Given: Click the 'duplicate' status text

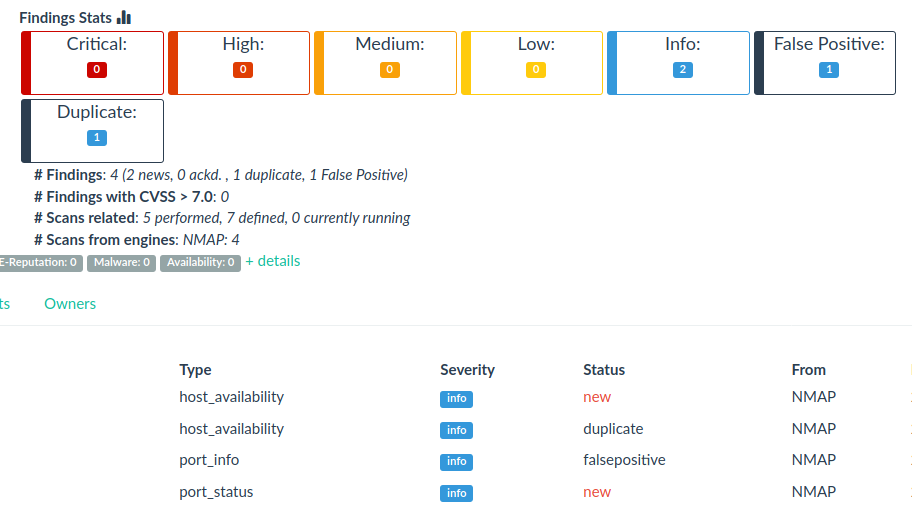Looking at the screenshot, I should coord(613,429).
